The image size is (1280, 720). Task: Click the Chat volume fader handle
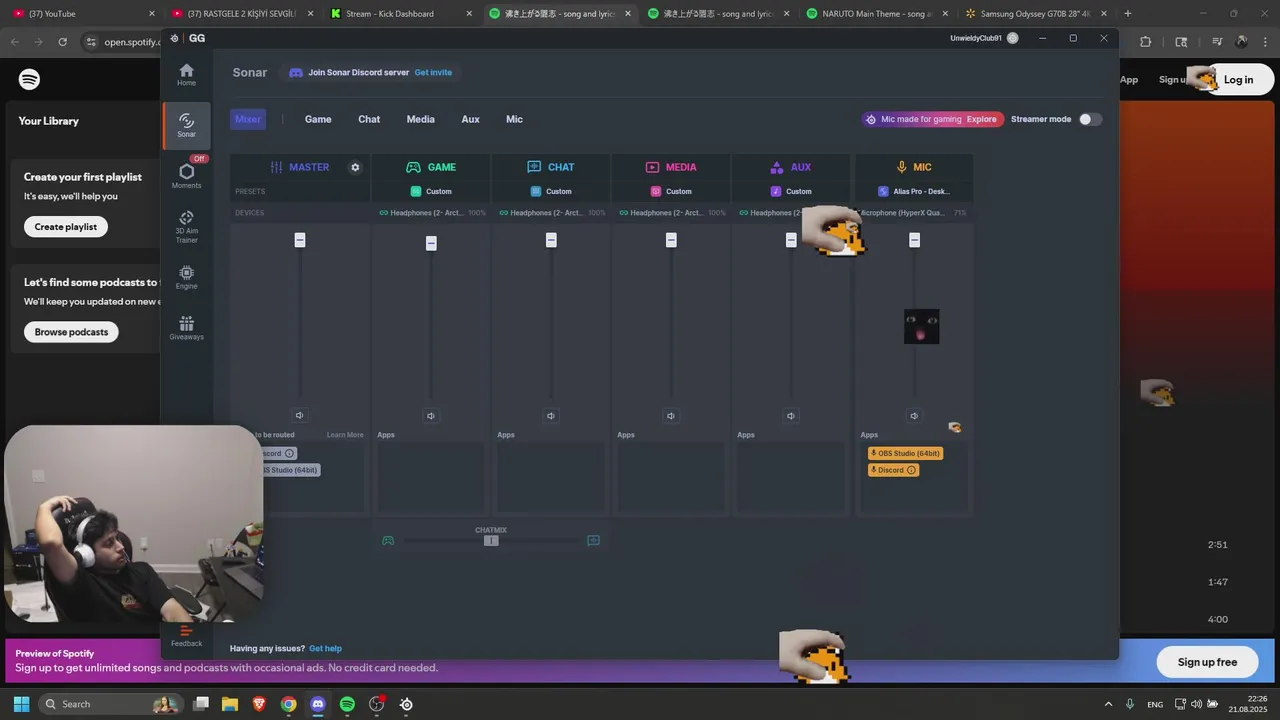tap(551, 240)
